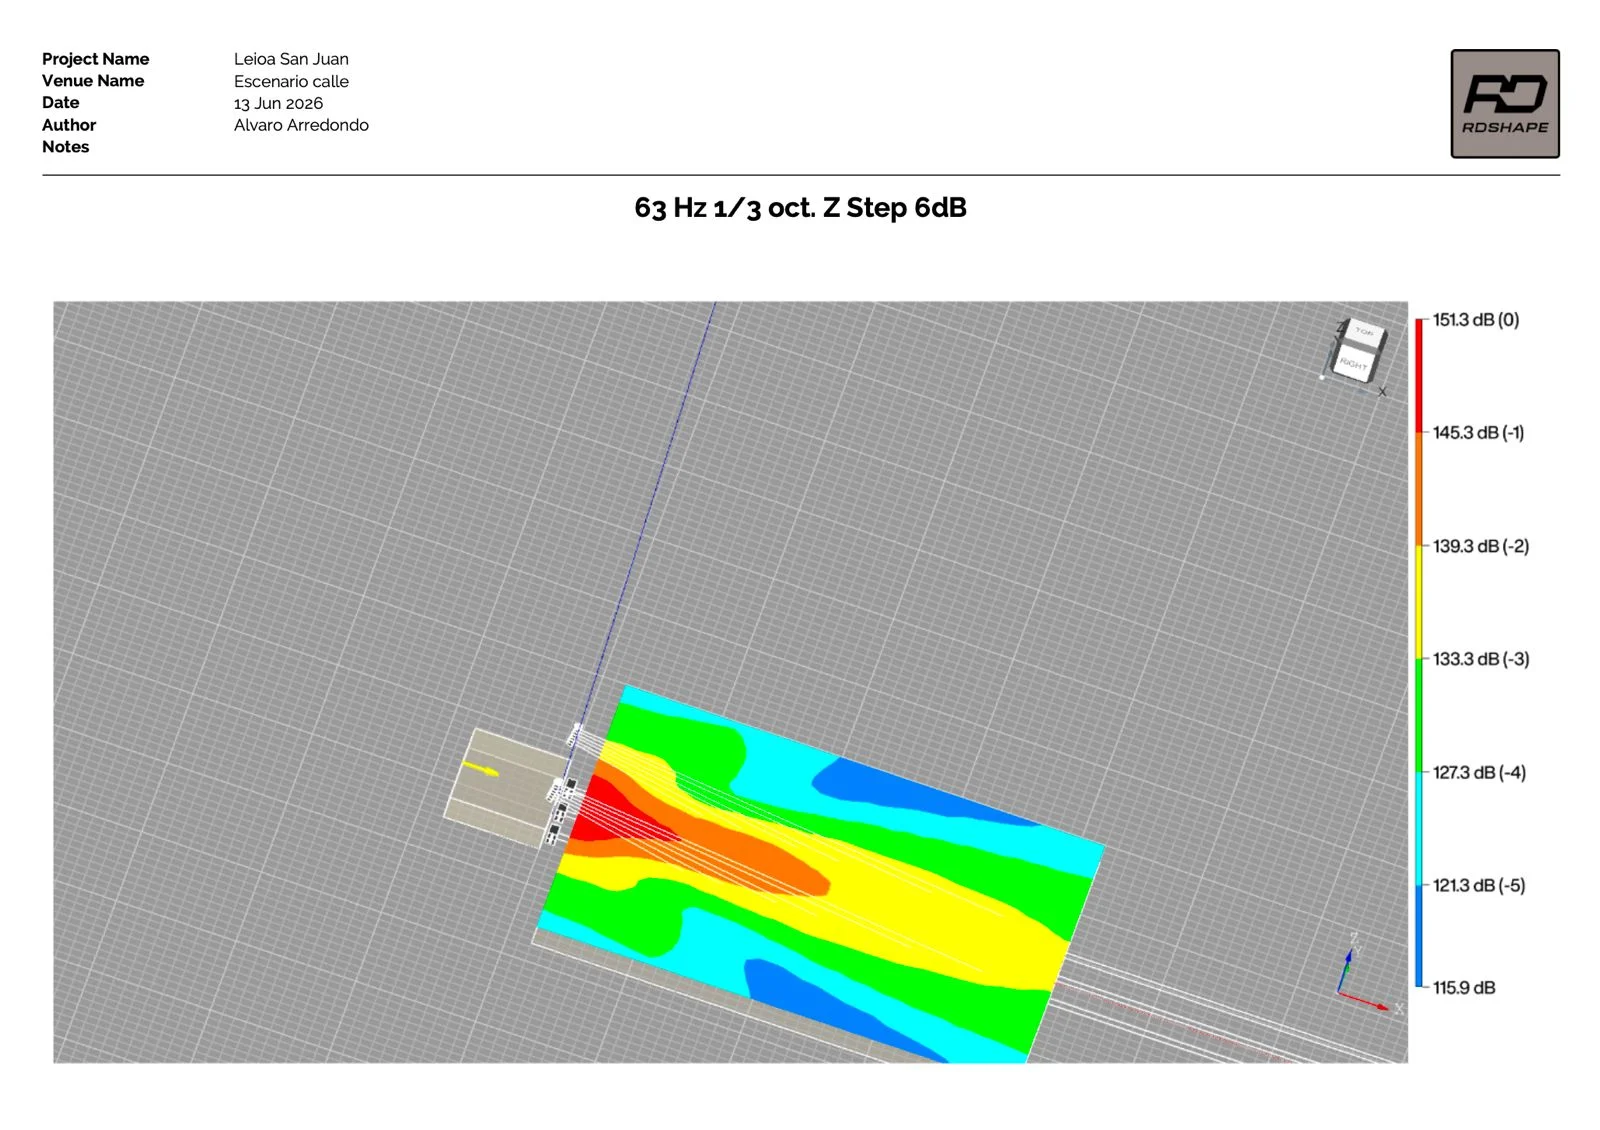The image size is (1600, 1130).
Task: Click the 'Date' label
Action: (x=60, y=103)
